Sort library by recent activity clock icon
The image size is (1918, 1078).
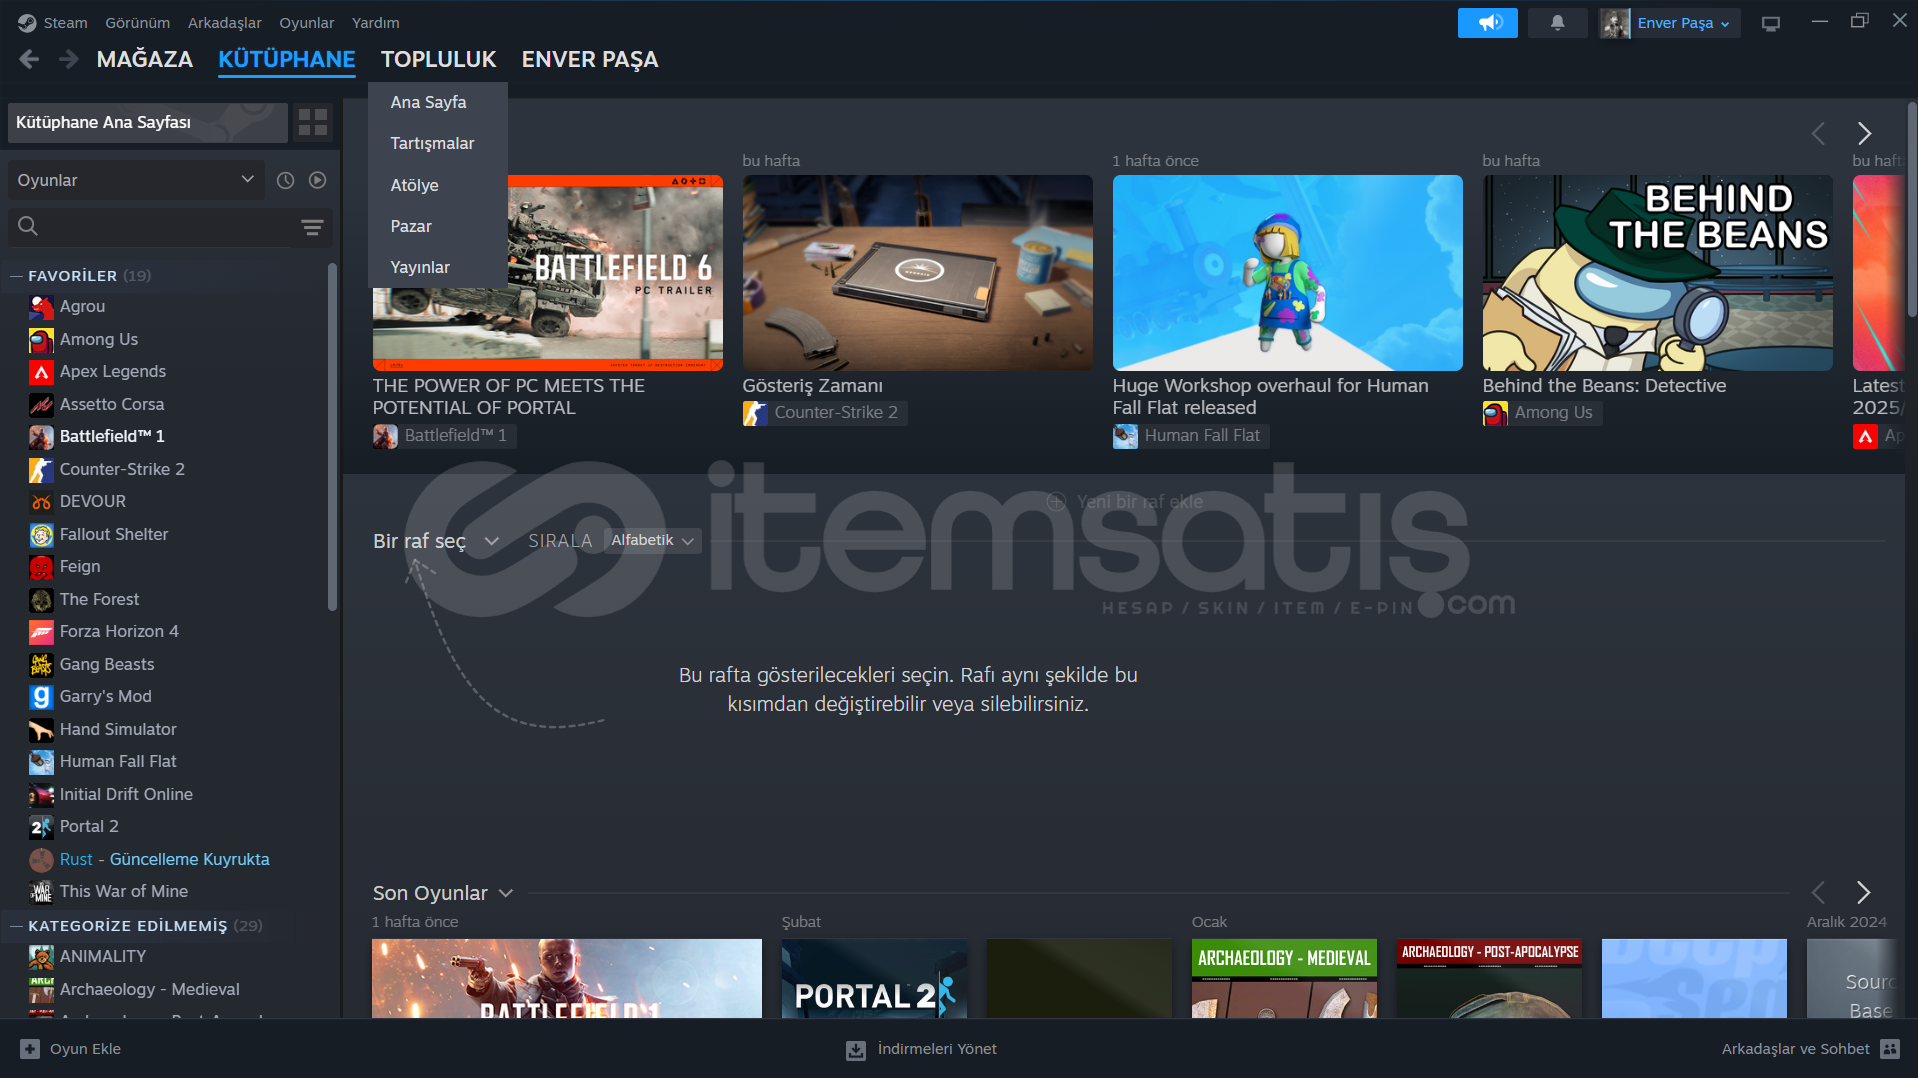click(286, 180)
